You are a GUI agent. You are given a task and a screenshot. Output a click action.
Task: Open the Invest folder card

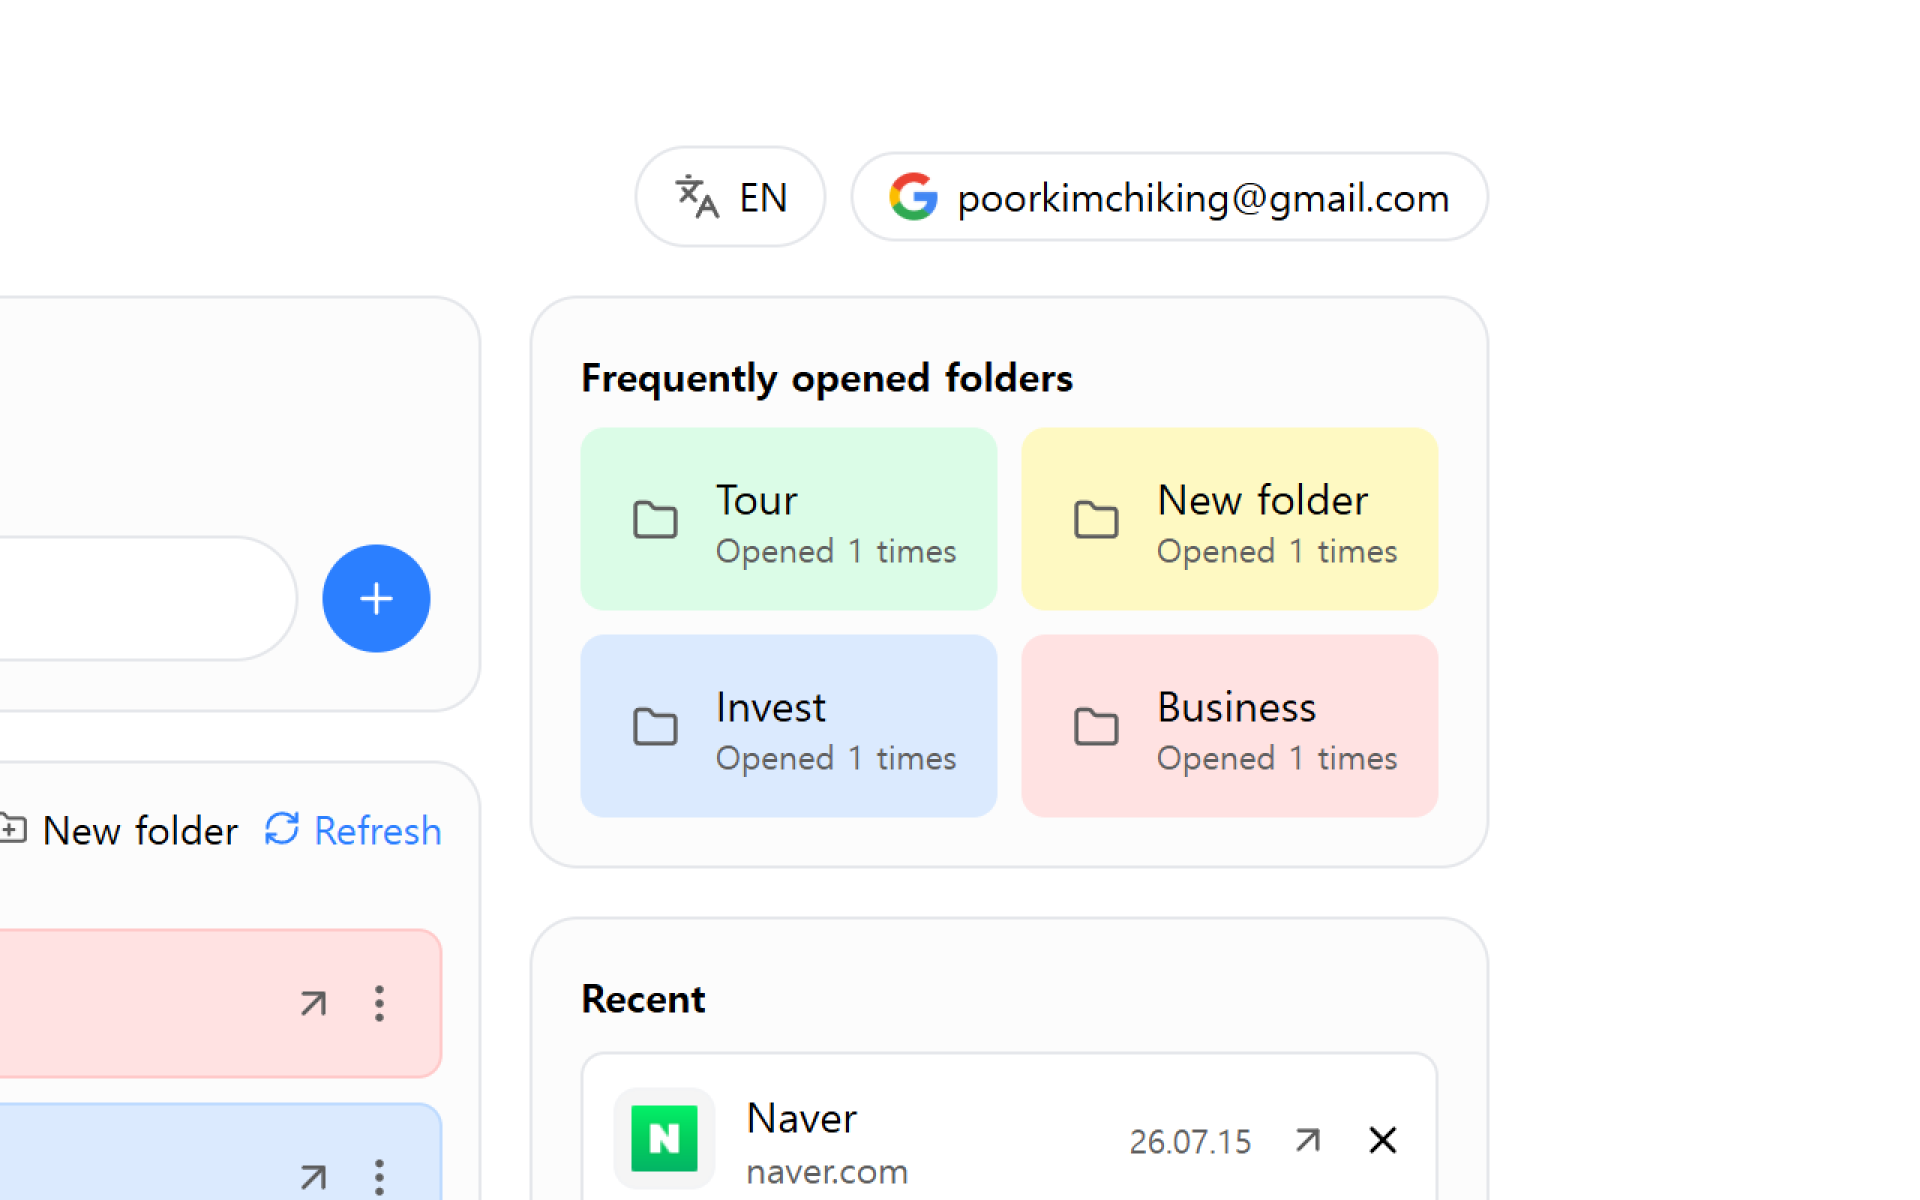point(788,726)
